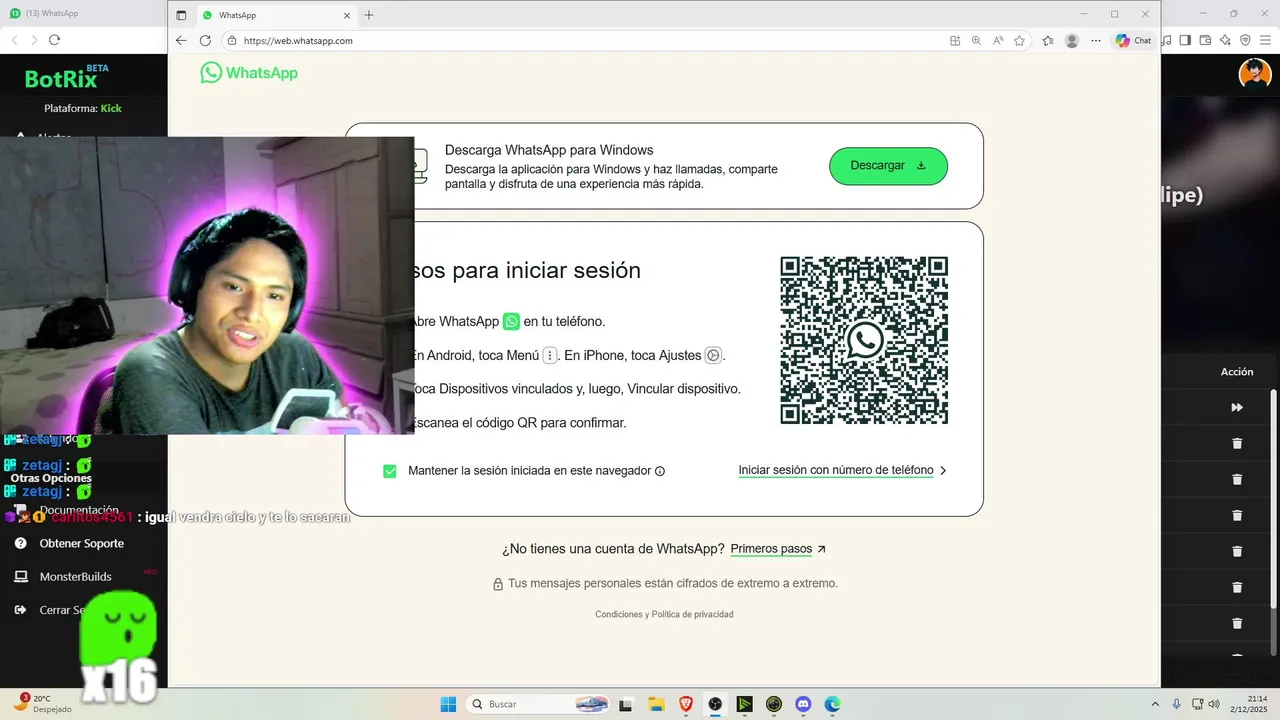Open a new tab in Edge
1280x720 pixels.
369,15
